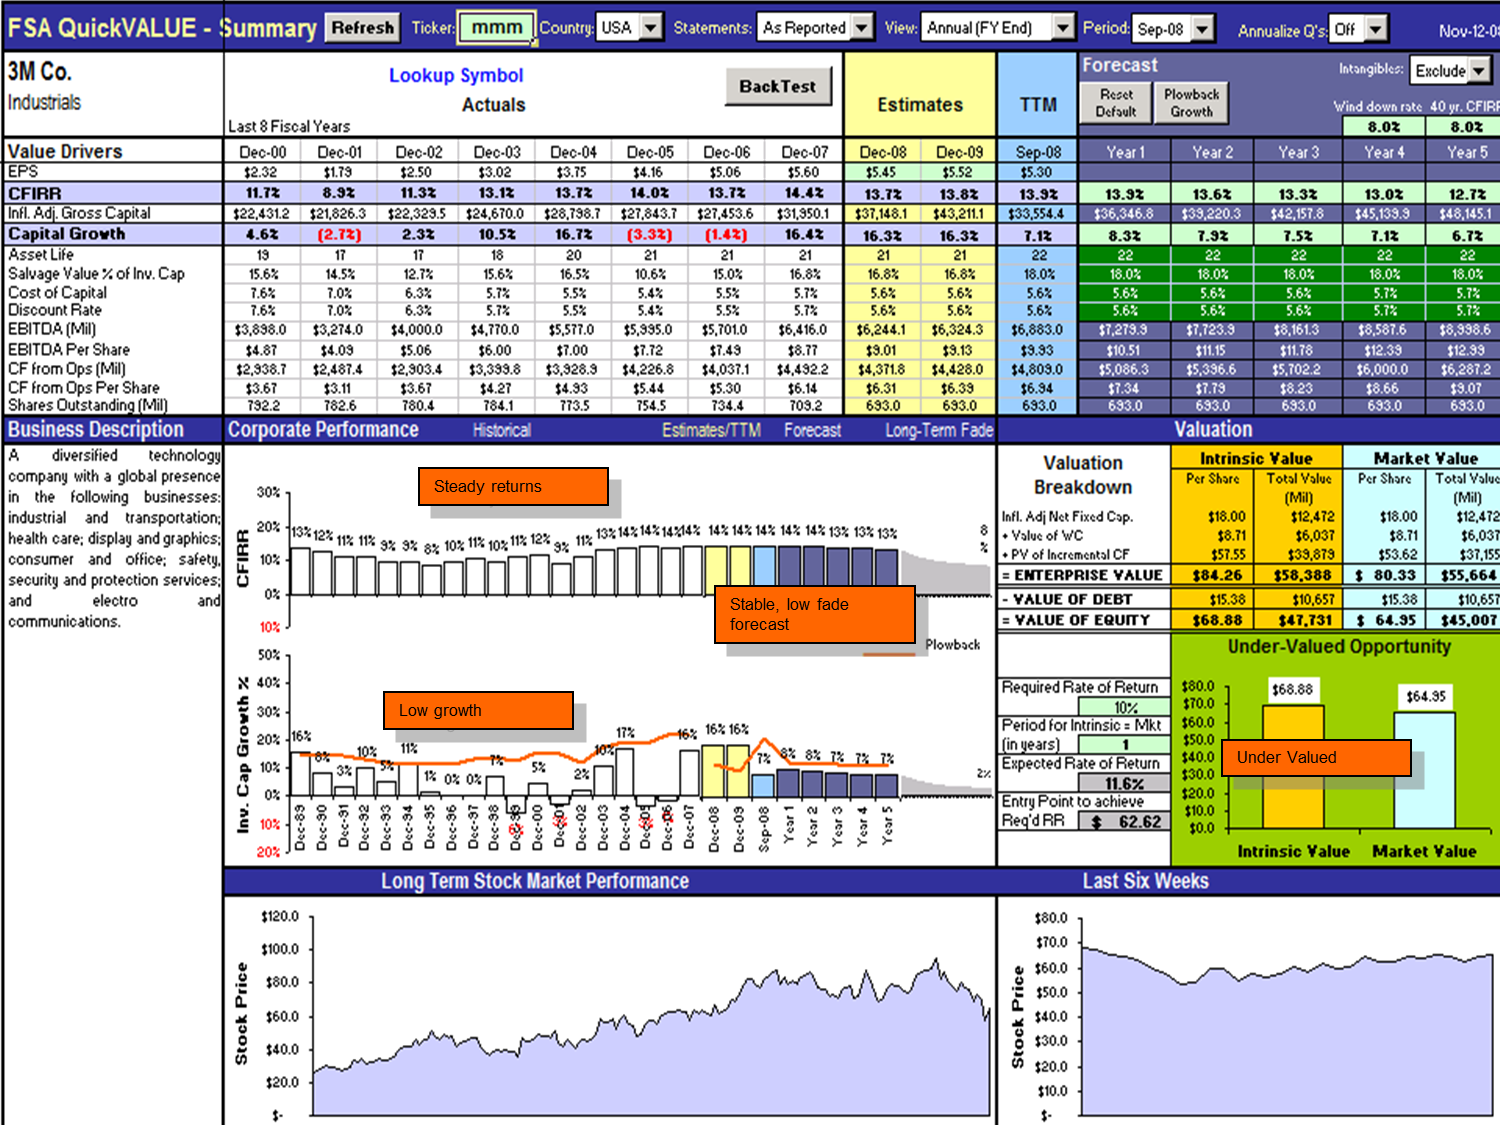This screenshot has height=1125, width=1500.
Task: Select the Ticker input field containing mmm
Action: 497,27
